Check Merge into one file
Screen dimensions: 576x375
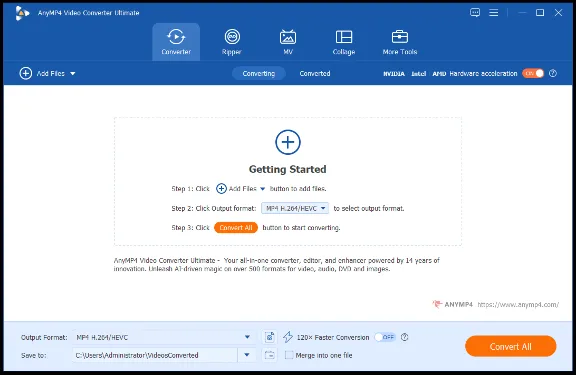[289, 355]
